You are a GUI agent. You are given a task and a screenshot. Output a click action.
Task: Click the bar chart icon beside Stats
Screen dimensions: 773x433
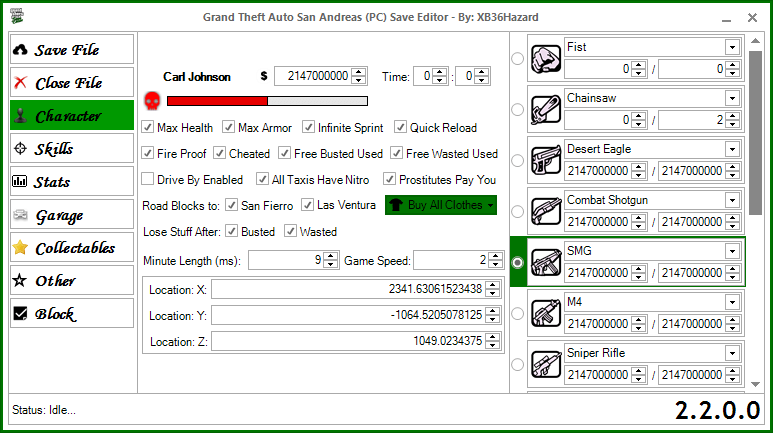pos(20,181)
